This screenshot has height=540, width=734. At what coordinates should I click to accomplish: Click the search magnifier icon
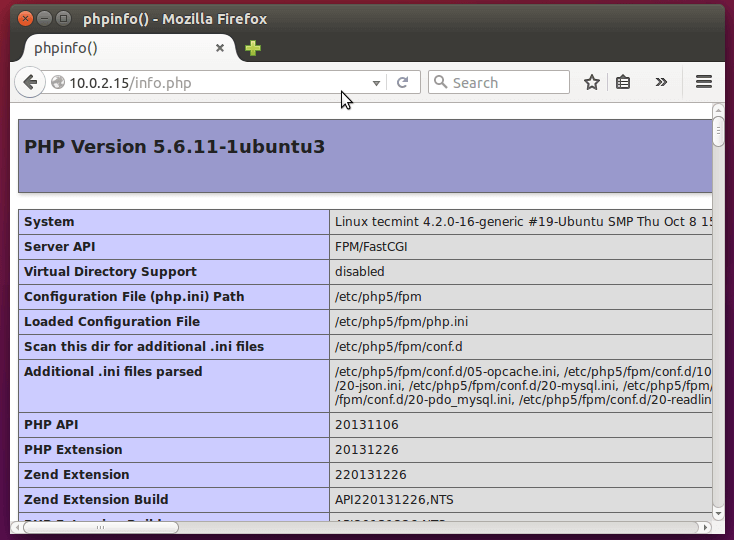pos(440,83)
